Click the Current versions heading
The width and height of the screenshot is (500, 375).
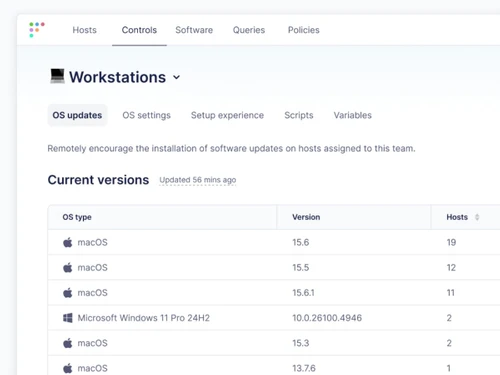click(x=98, y=180)
